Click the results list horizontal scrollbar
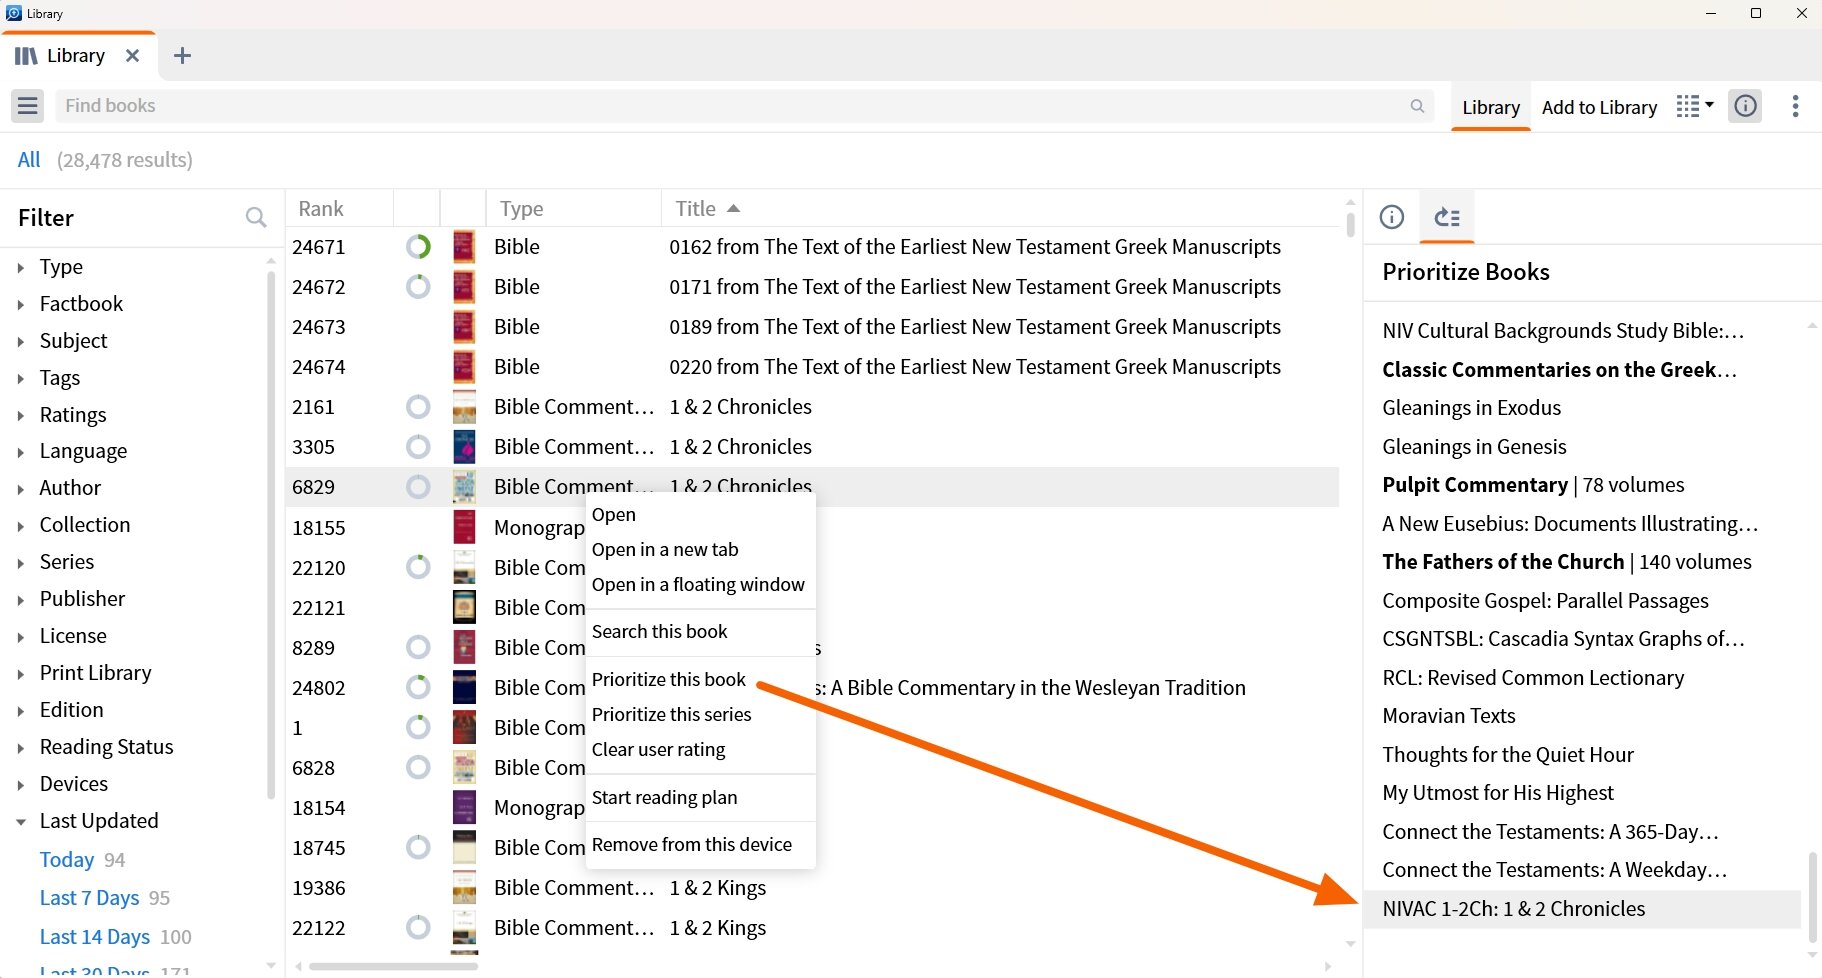This screenshot has height=978, width=1822. (x=393, y=966)
